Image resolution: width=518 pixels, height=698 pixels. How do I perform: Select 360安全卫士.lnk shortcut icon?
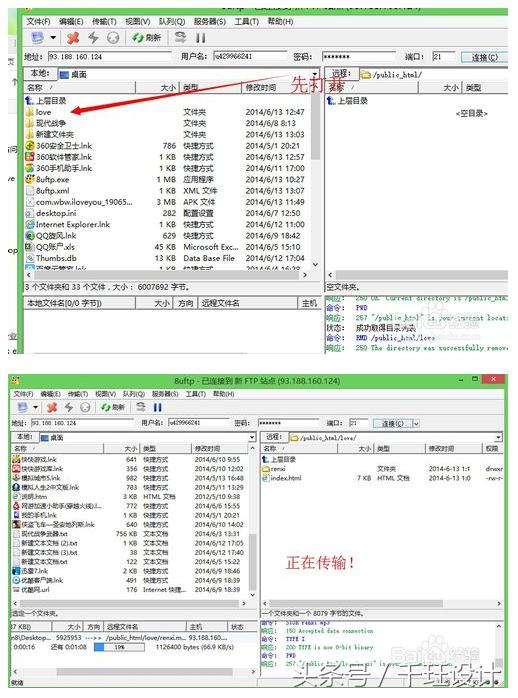tap(29, 146)
